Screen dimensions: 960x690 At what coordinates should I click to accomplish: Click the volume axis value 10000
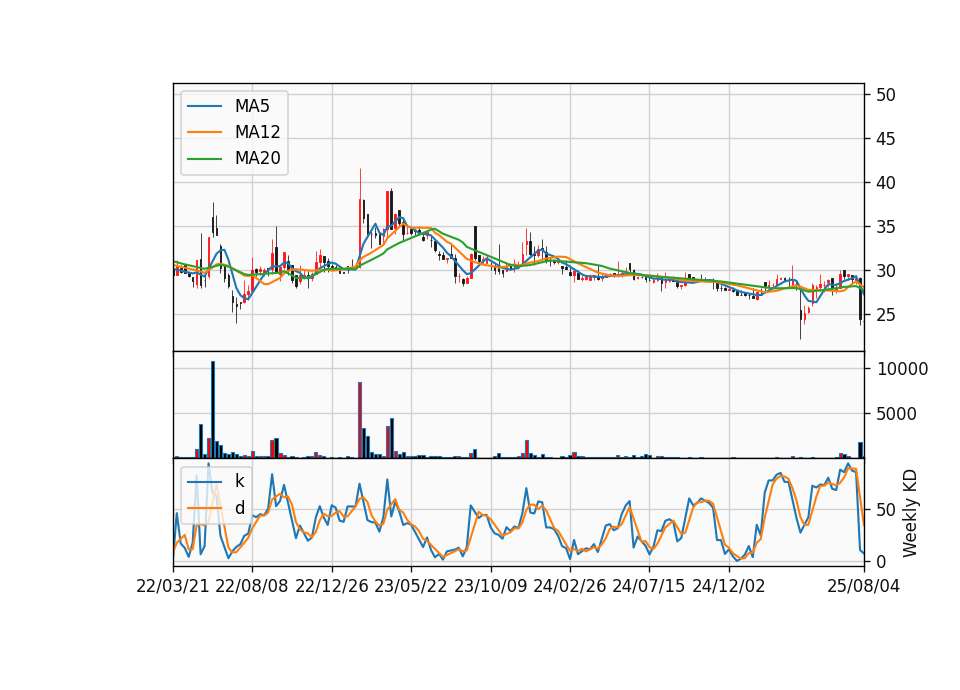(902, 369)
